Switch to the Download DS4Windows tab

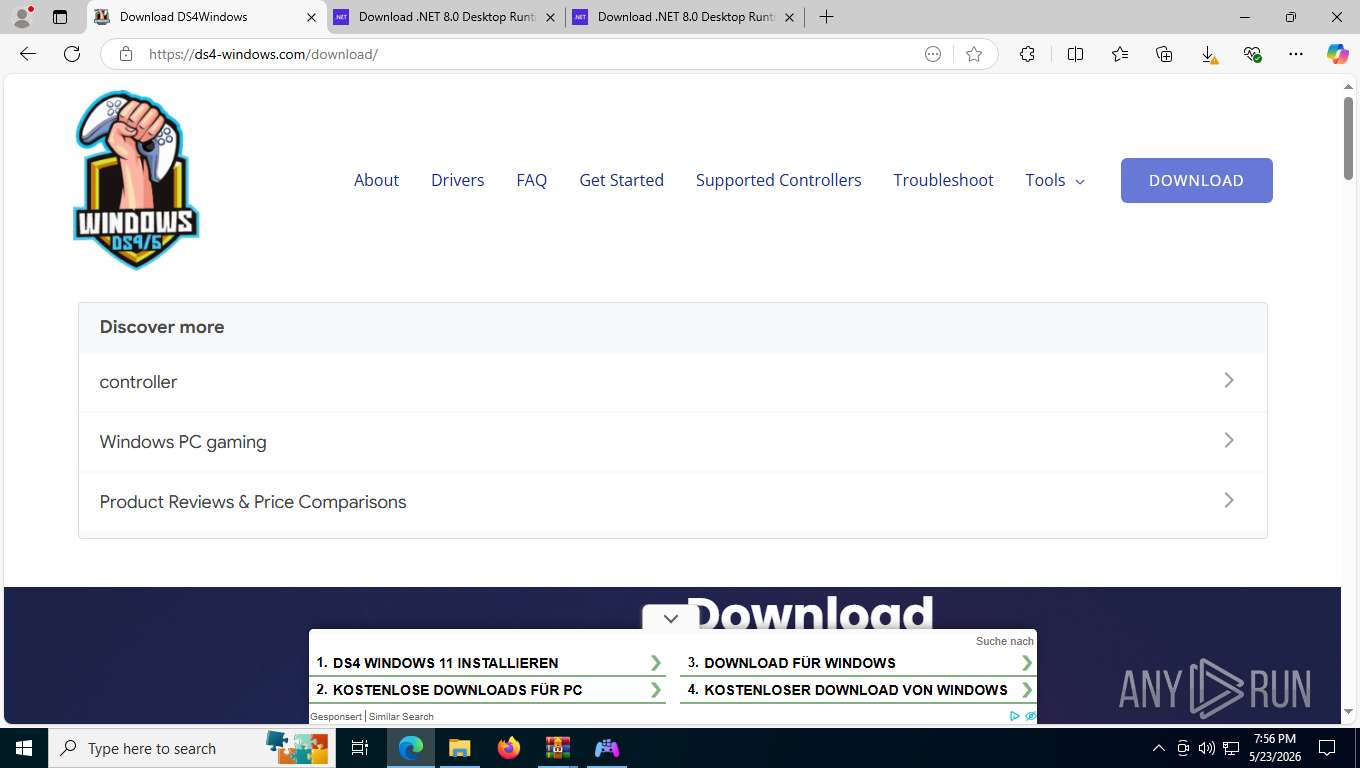click(x=206, y=17)
